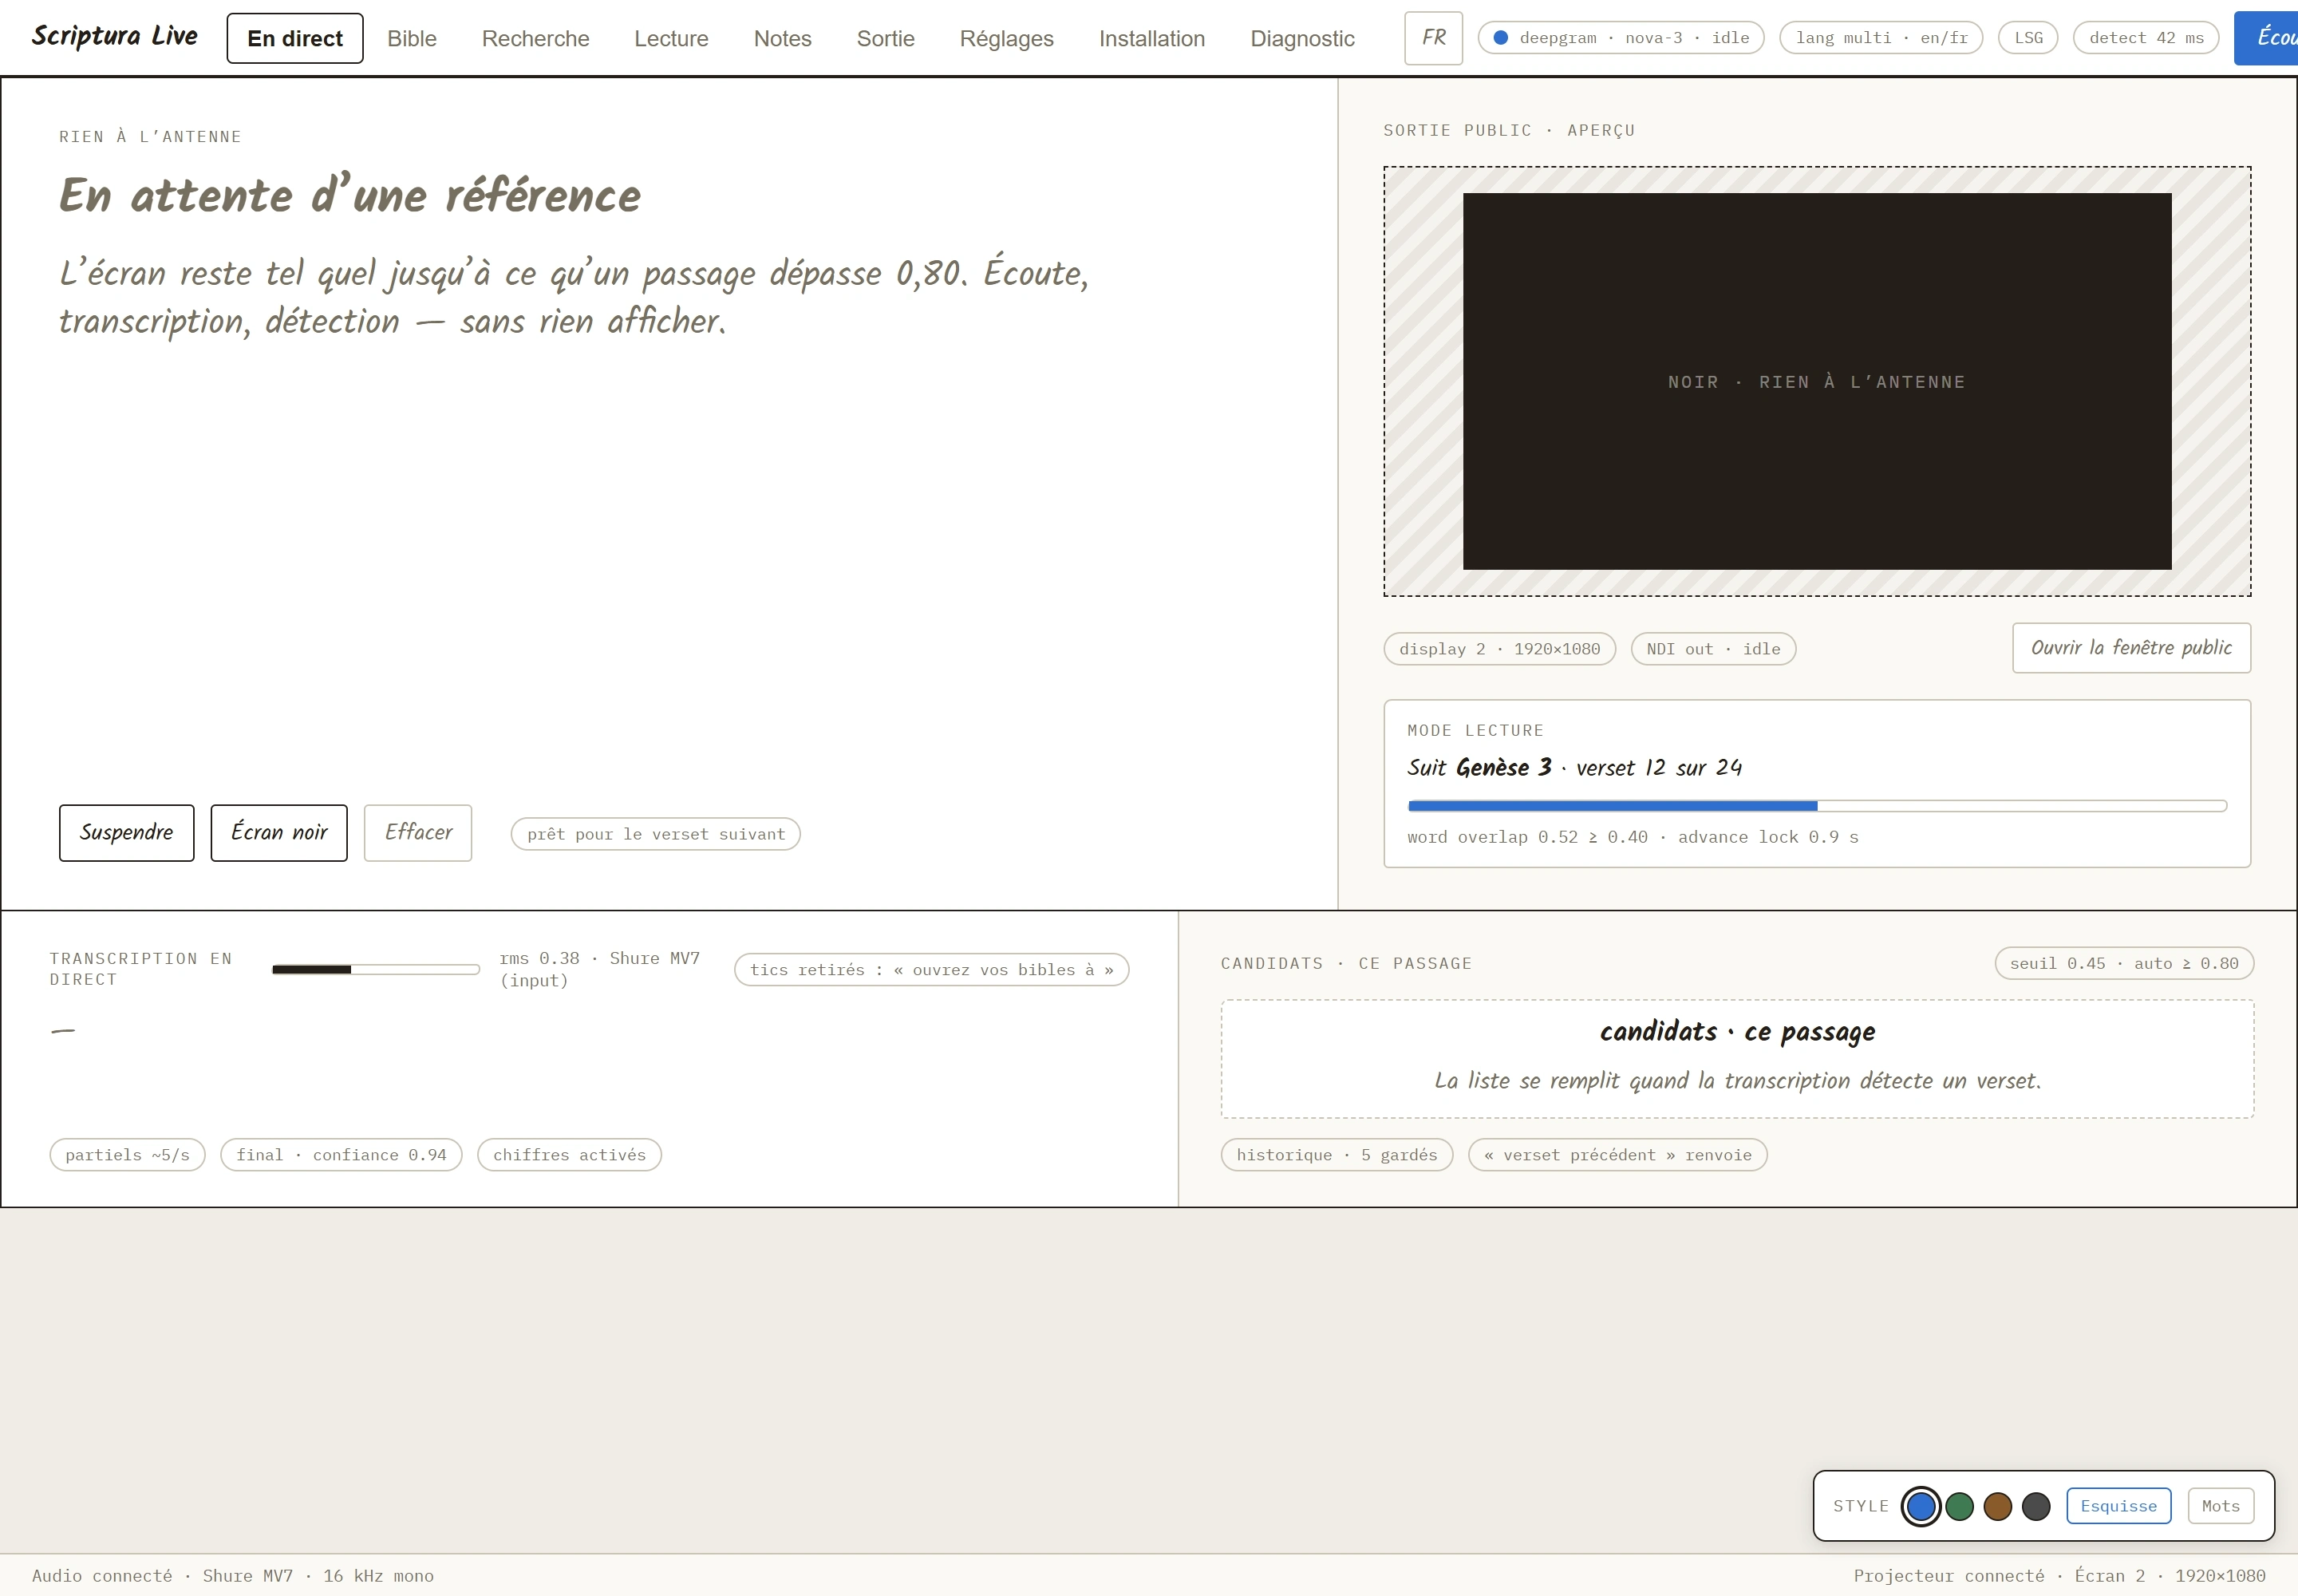The width and height of the screenshot is (2298, 1596).
Task: Select the blue style color swatch
Action: tap(1920, 1506)
